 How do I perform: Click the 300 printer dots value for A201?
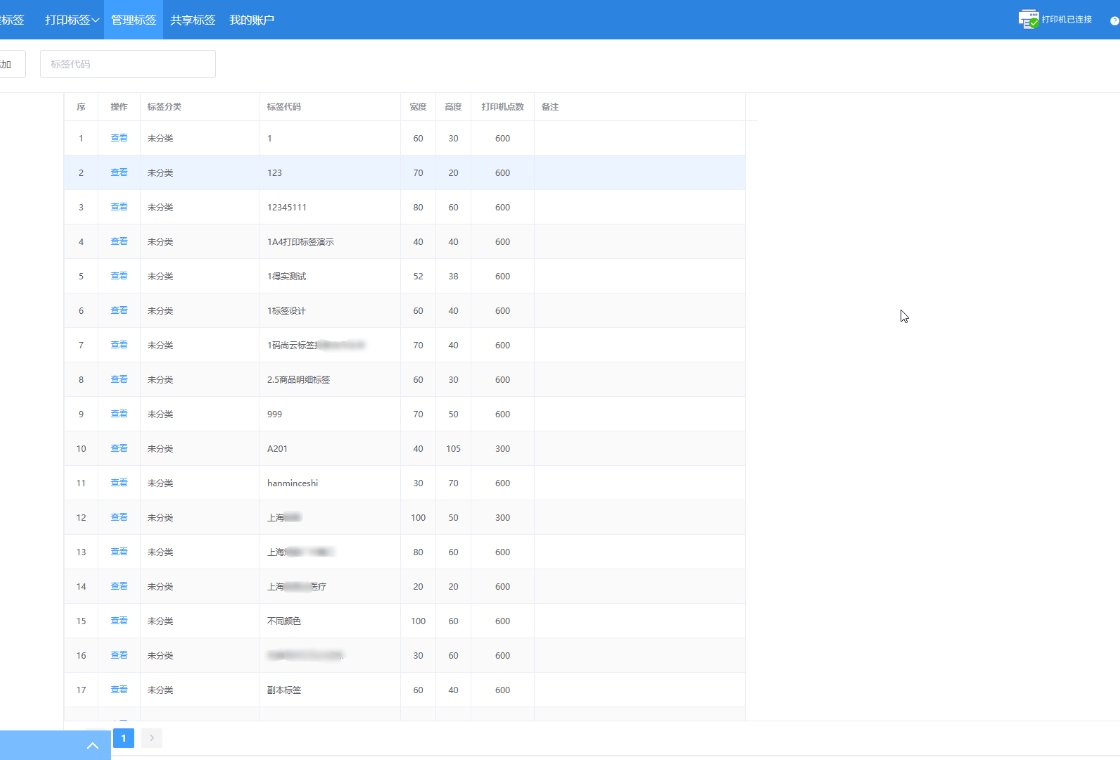click(x=502, y=449)
